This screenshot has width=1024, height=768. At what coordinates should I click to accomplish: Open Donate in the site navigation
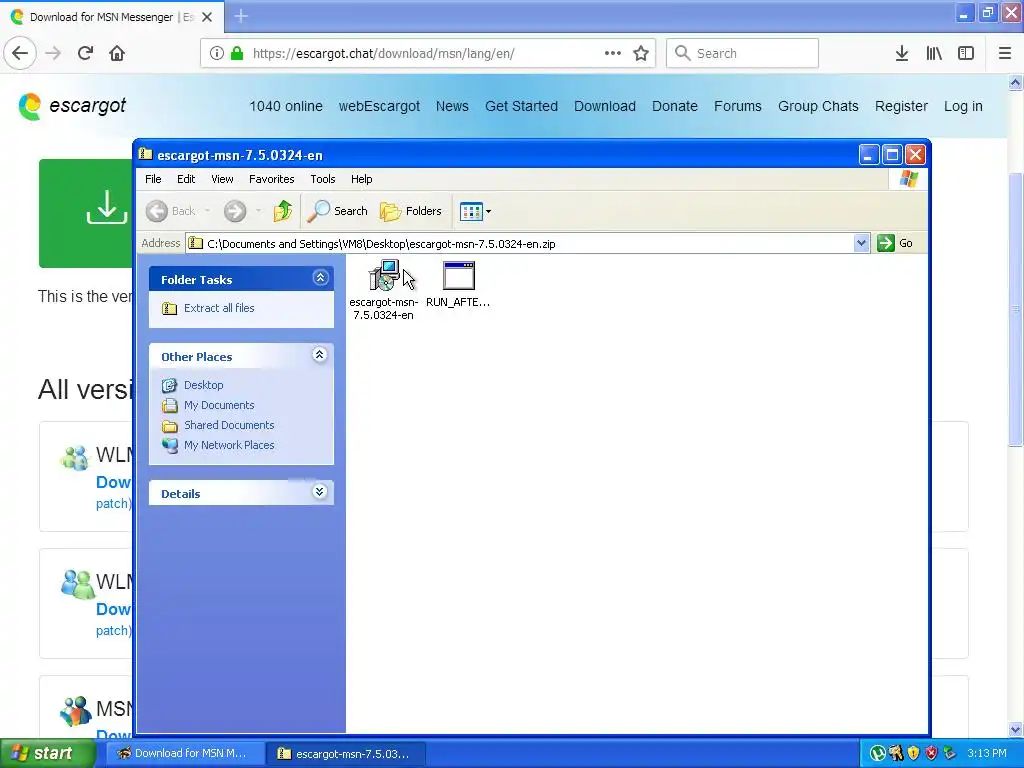coord(675,106)
